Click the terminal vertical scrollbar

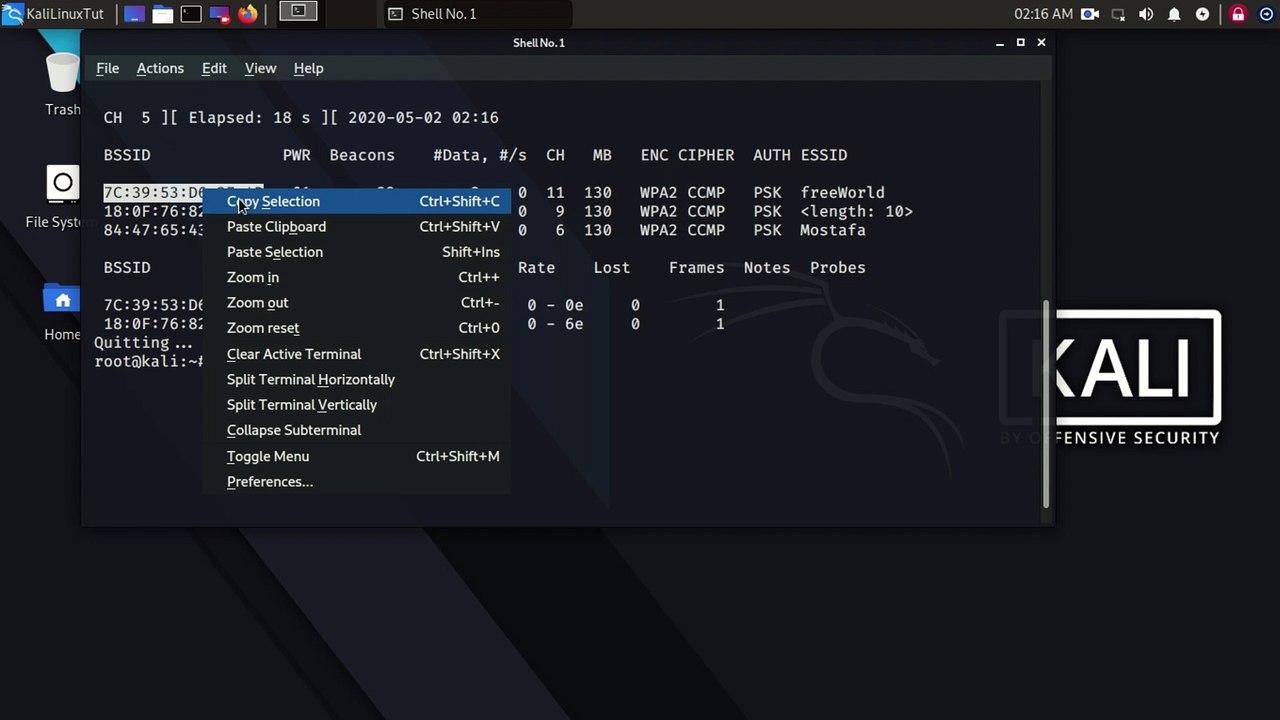pyautogui.click(x=1046, y=404)
